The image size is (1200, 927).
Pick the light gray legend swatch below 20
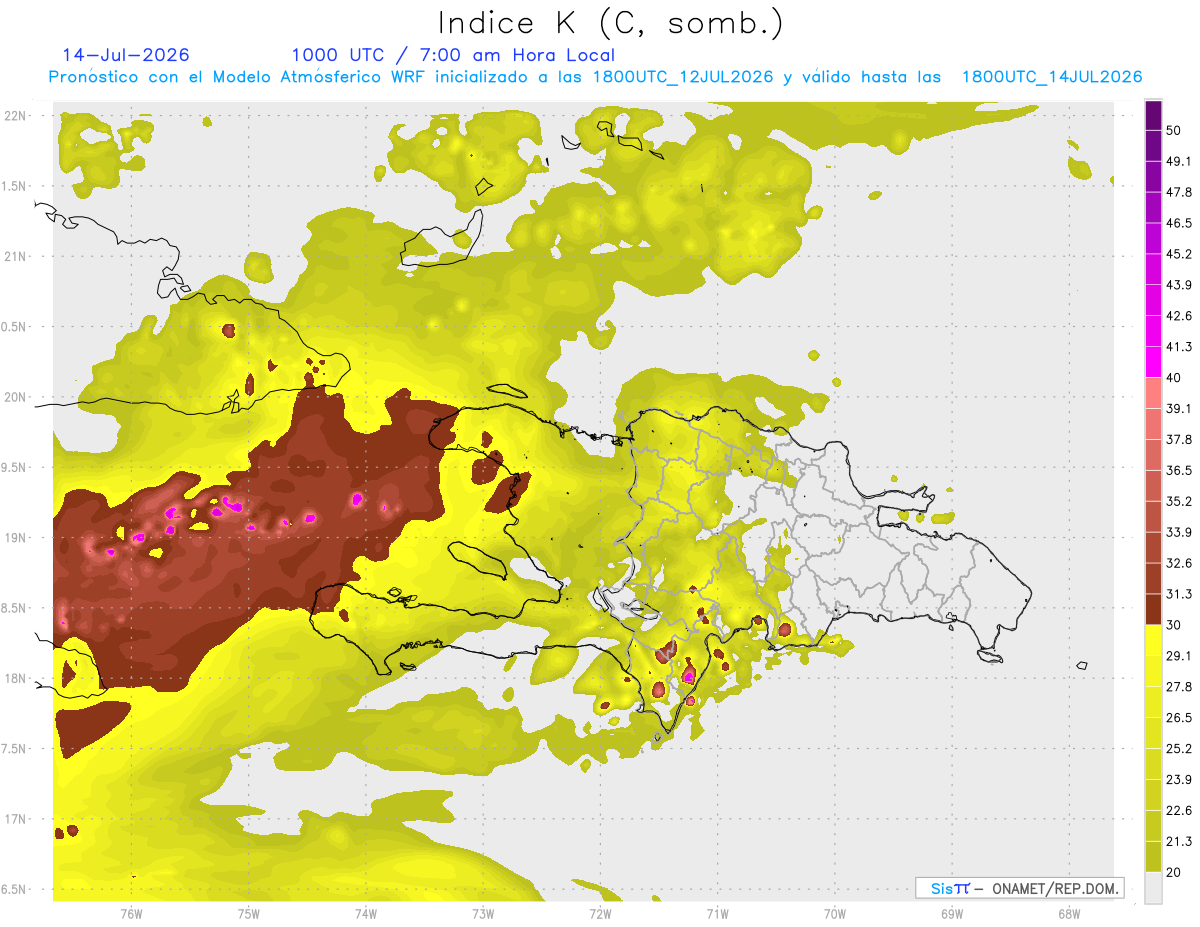(x=1153, y=888)
